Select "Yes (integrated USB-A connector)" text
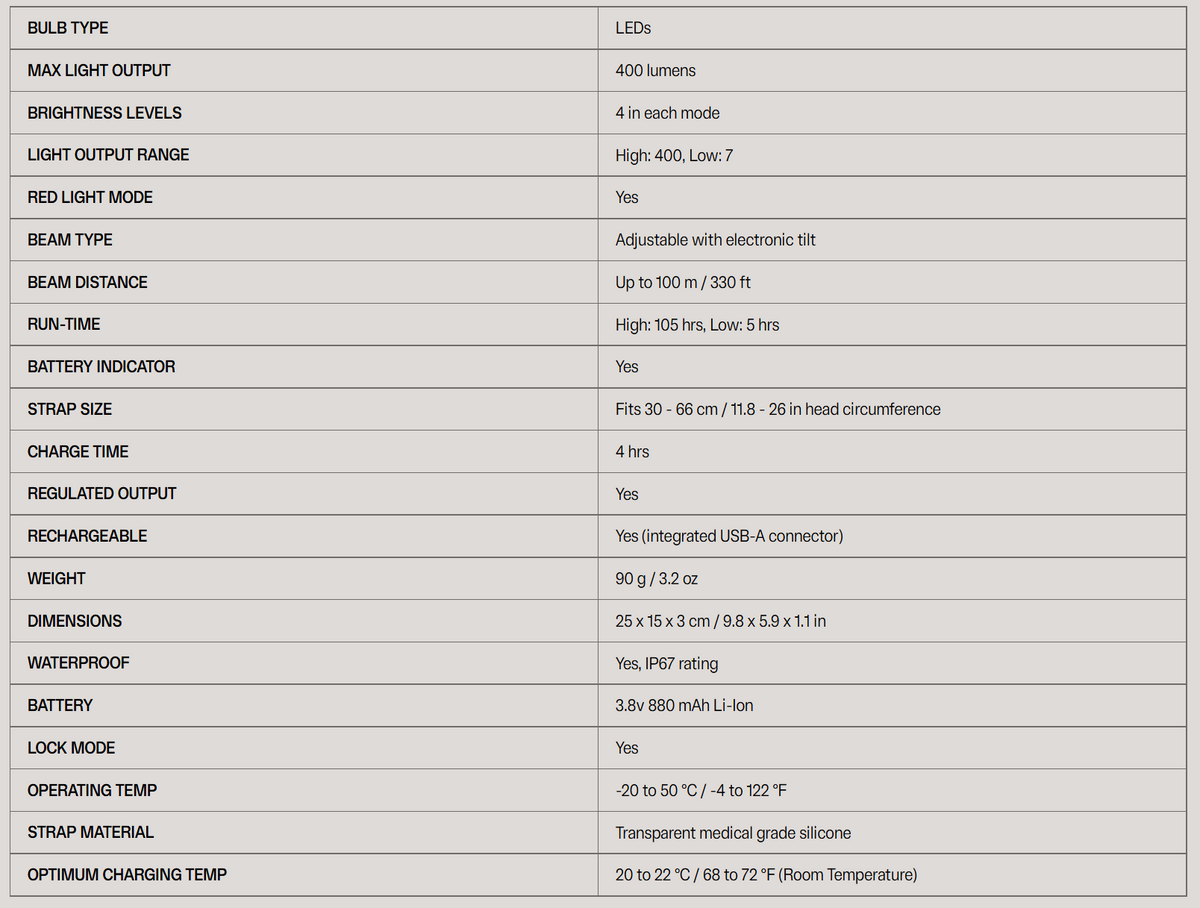 pos(729,536)
